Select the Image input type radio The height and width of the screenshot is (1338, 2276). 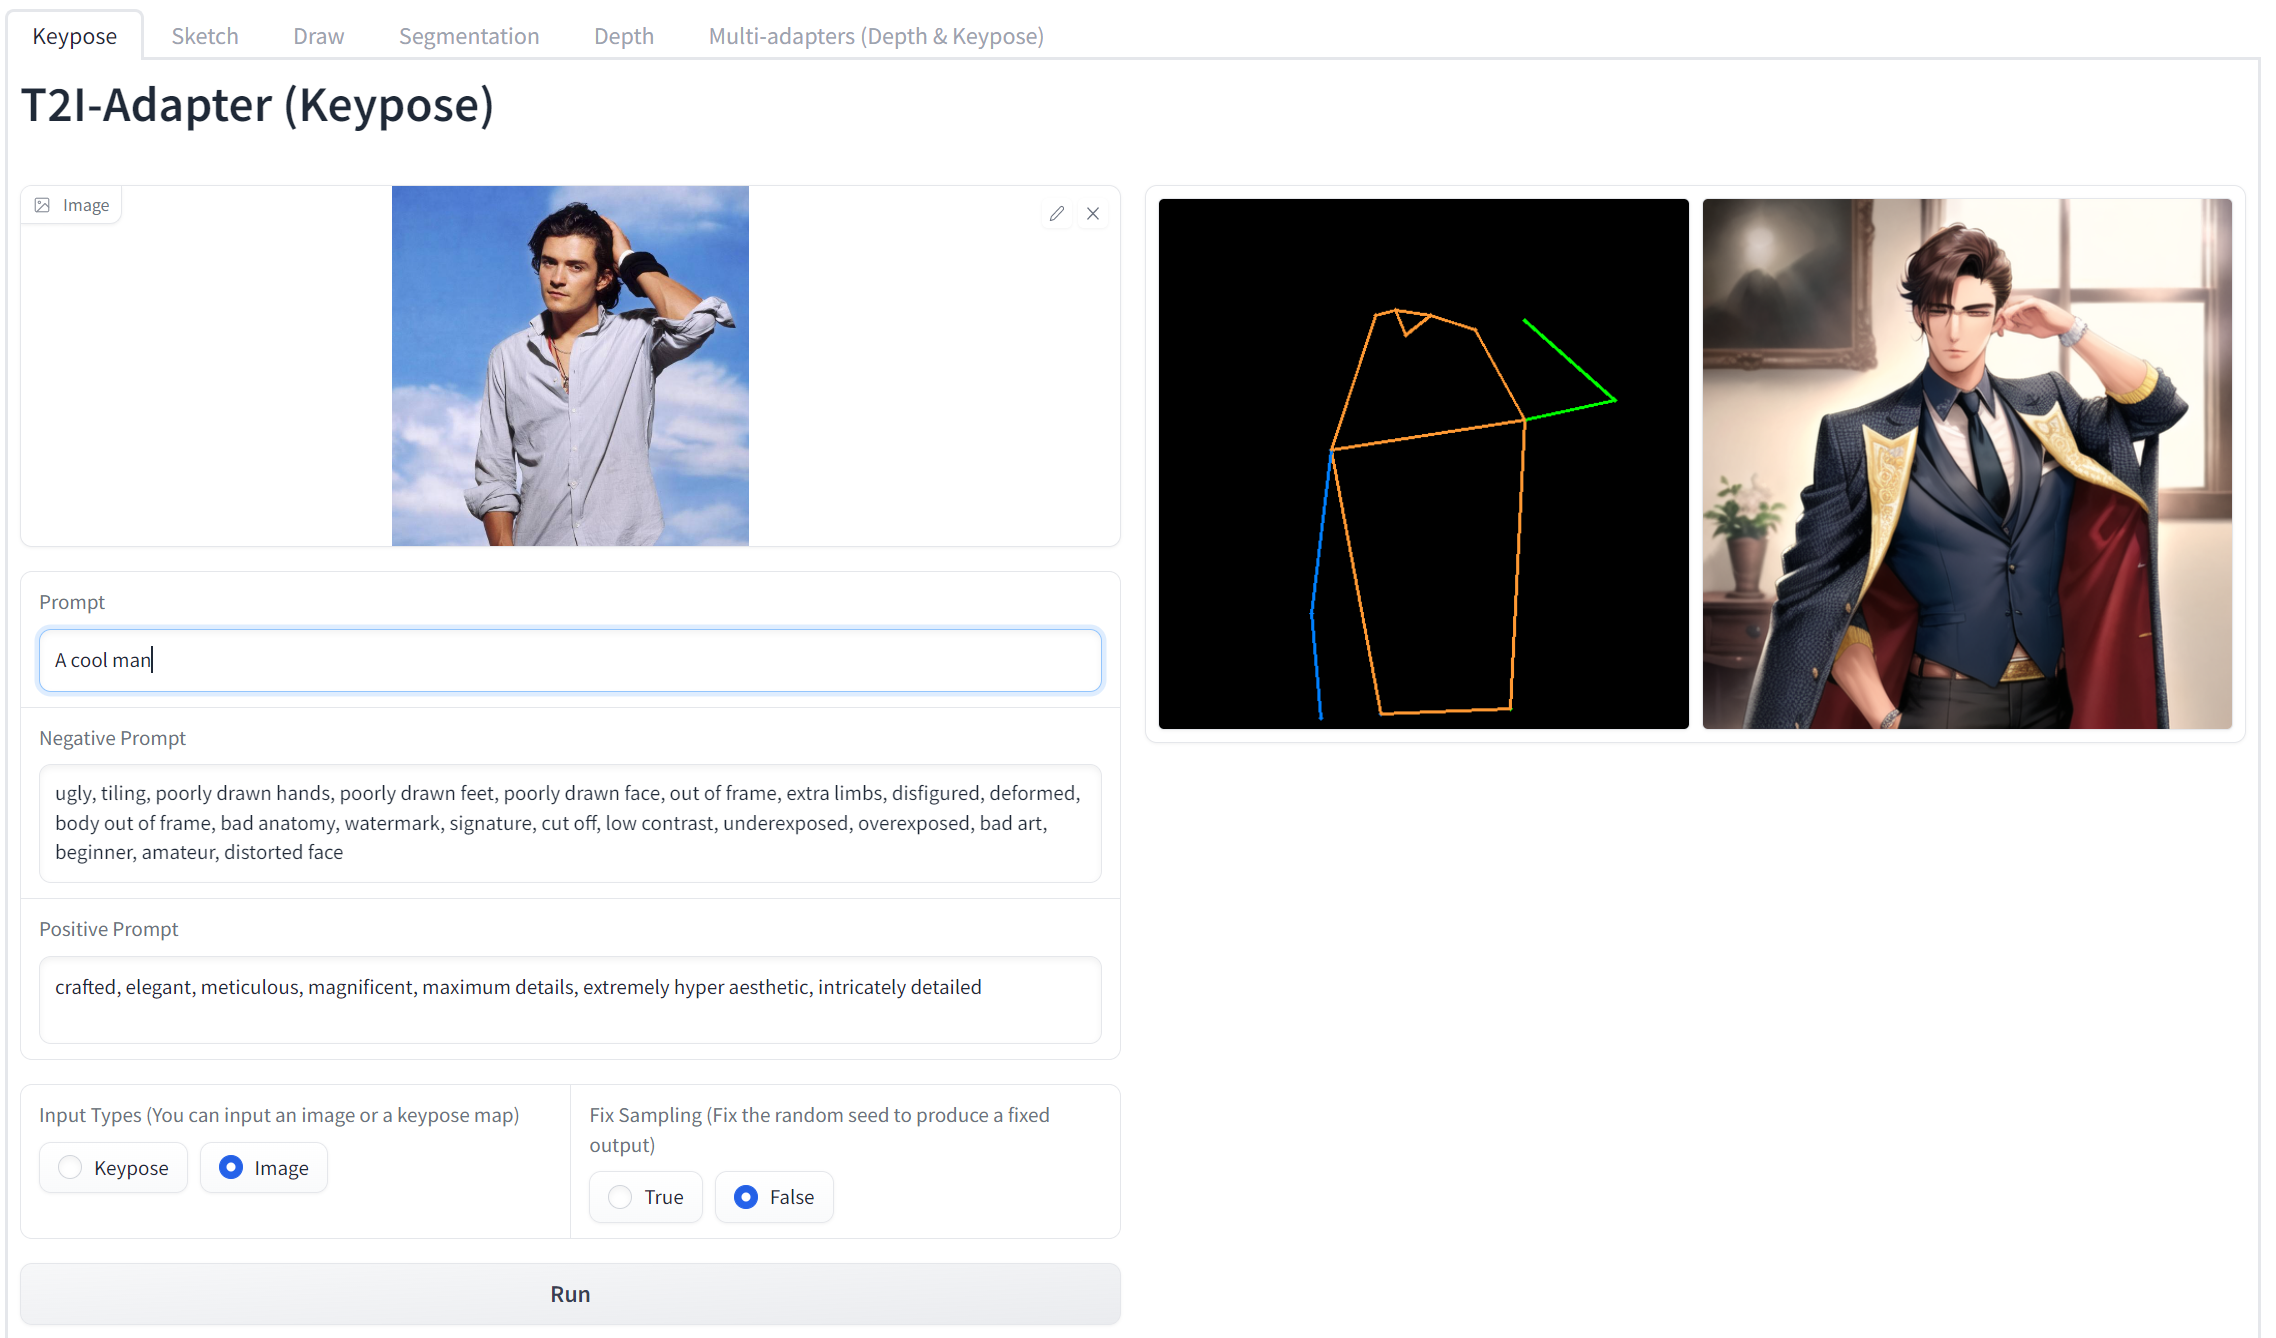coord(231,1167)
